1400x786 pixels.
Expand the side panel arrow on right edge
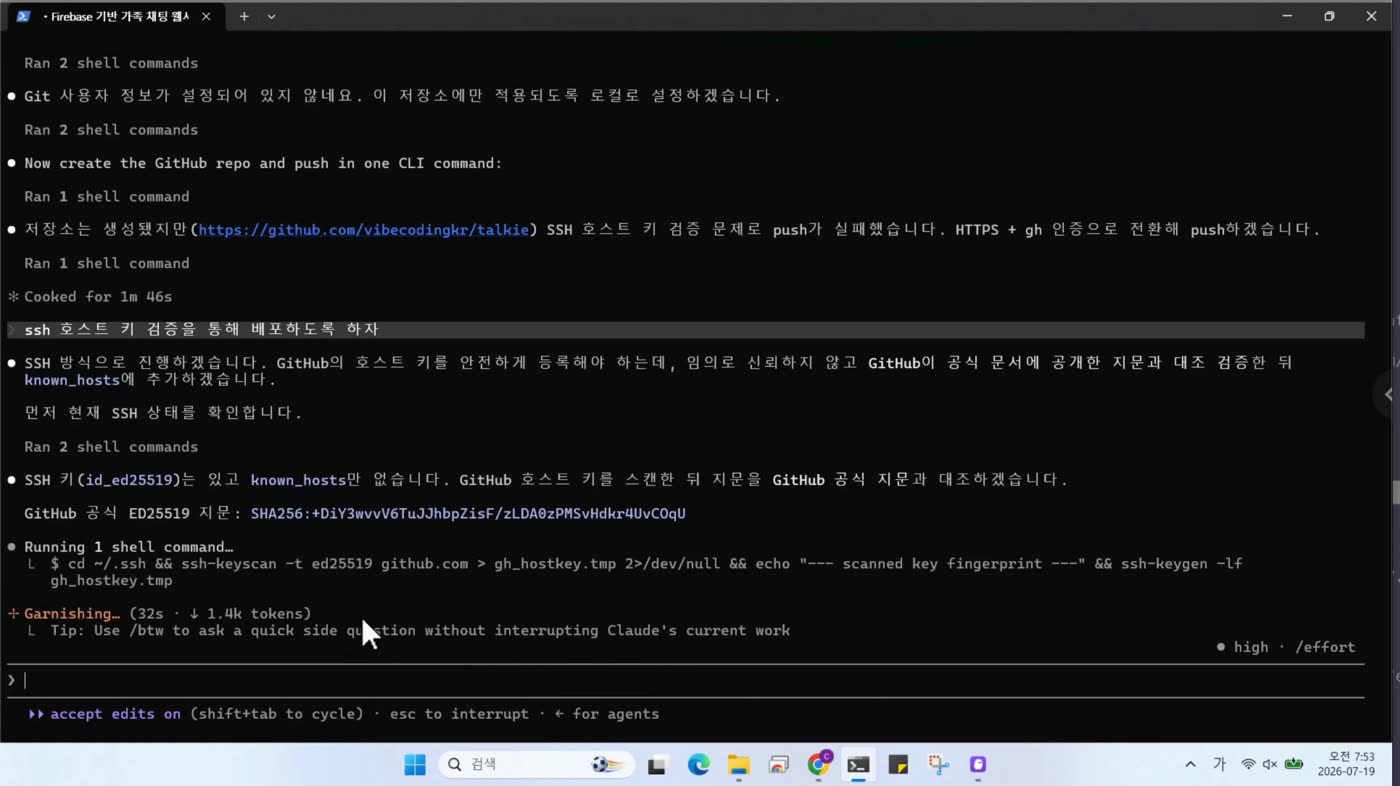1387,394
